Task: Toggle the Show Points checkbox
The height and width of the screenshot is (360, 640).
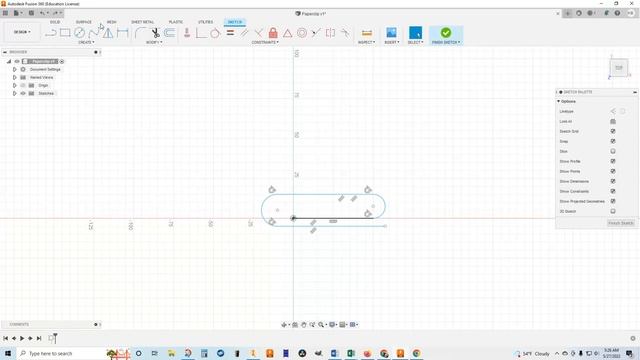Action: pos(613,171)
